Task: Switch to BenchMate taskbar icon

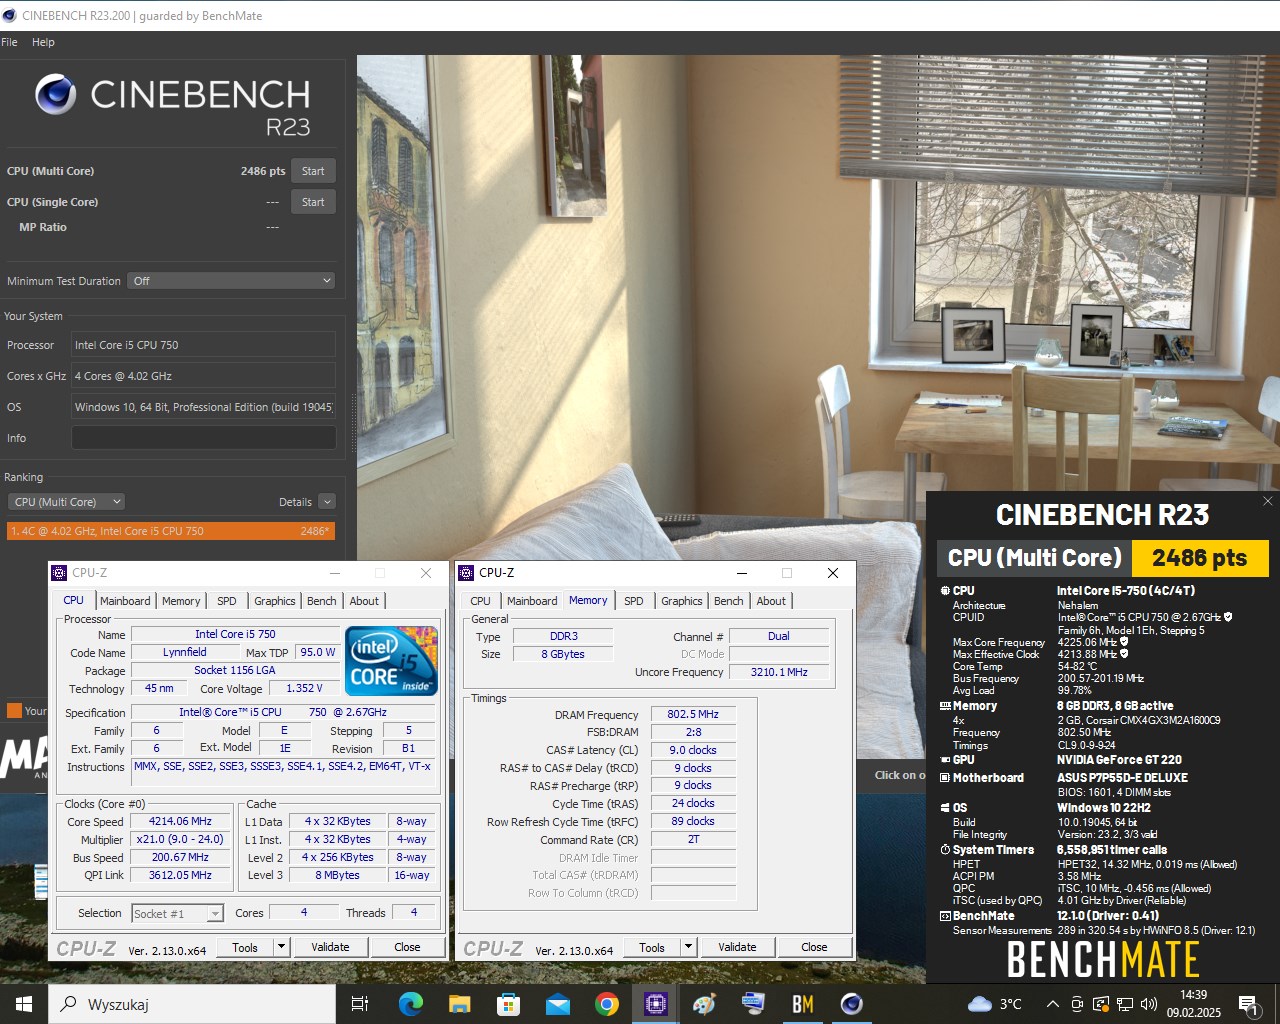Action: pos(803,1004)
